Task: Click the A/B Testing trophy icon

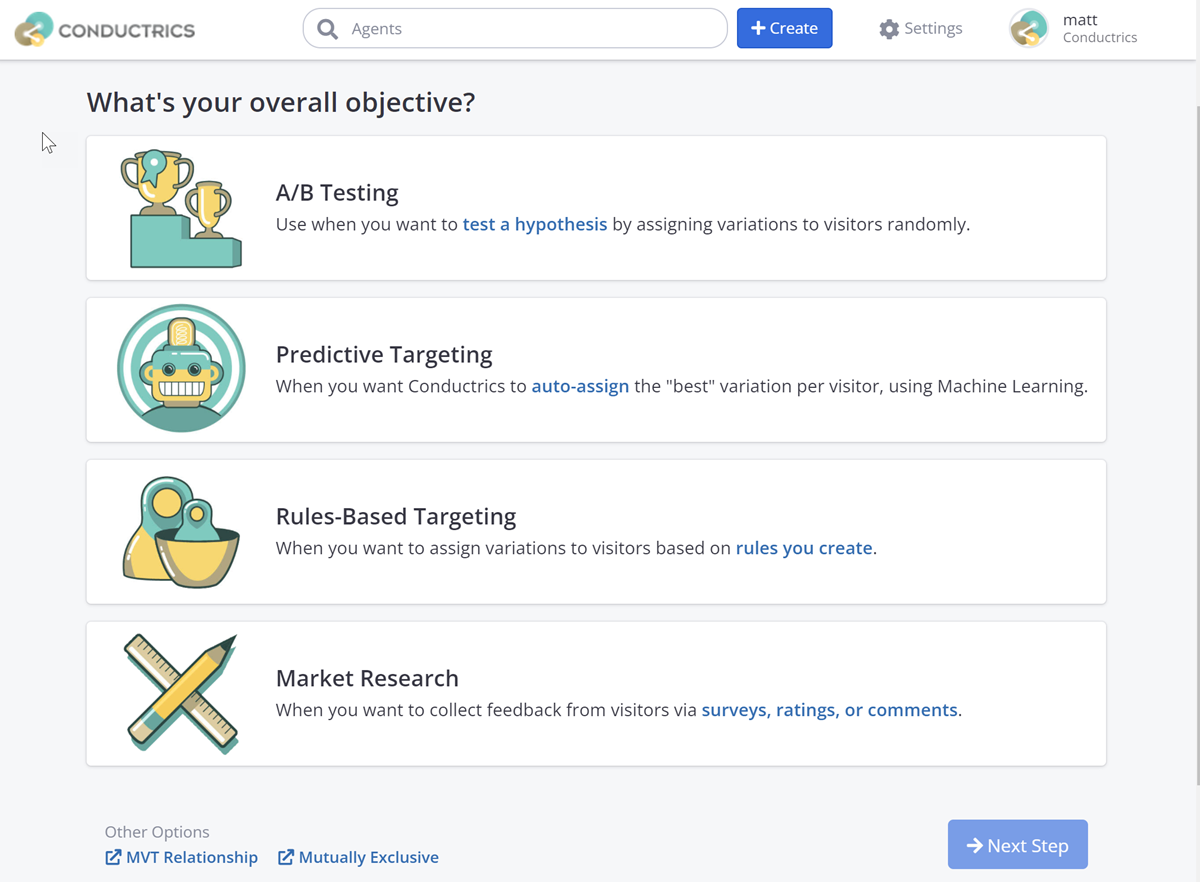Action: [x=181, y=209]
